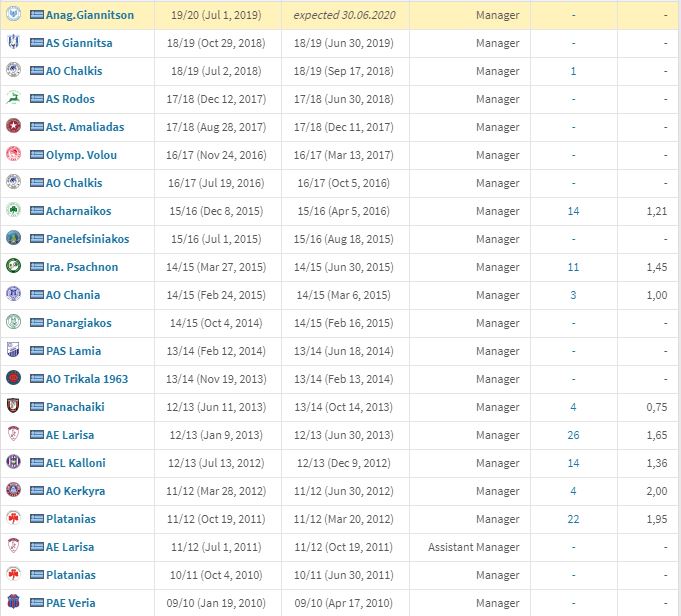Click the AO Trikala 1963 crest icon

[x=14, y=379]
